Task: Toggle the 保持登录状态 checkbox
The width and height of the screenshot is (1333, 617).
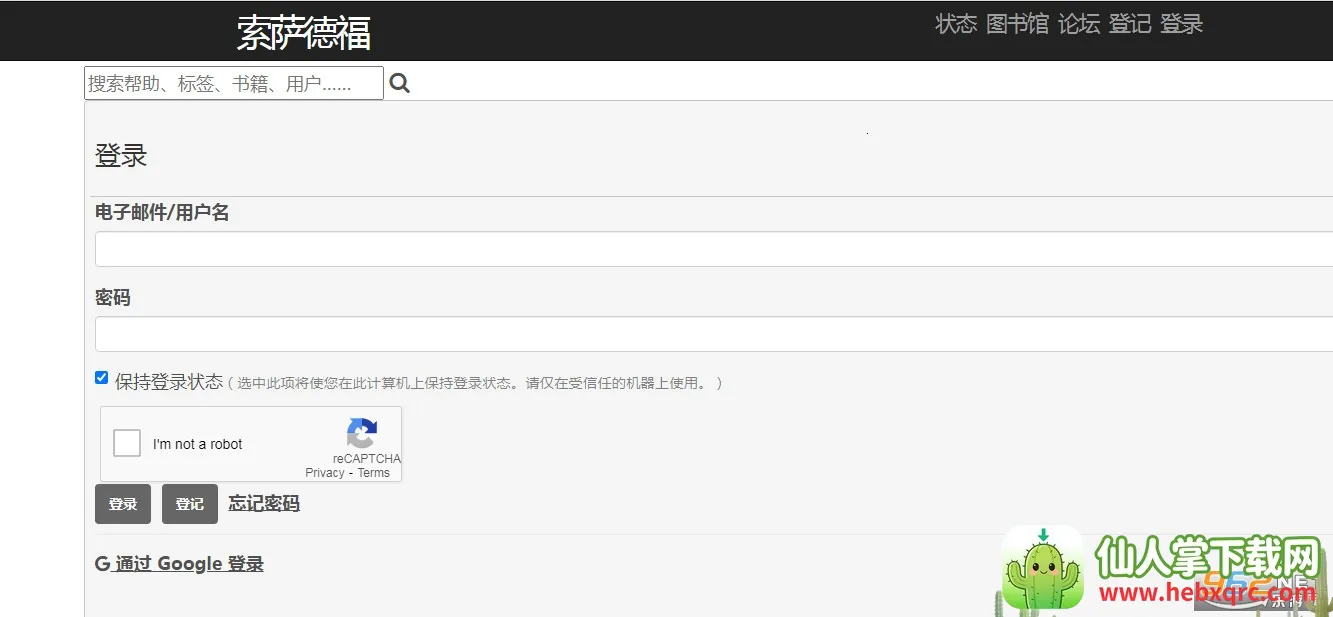Action: 101,378
